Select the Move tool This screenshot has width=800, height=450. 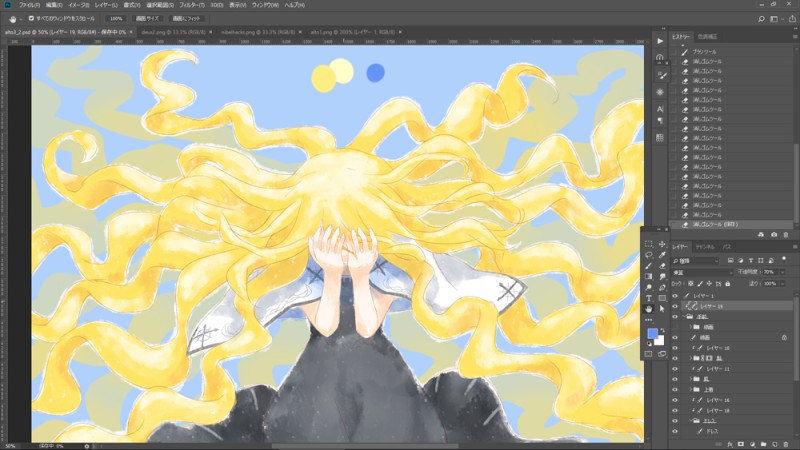(x=662, y=244)
